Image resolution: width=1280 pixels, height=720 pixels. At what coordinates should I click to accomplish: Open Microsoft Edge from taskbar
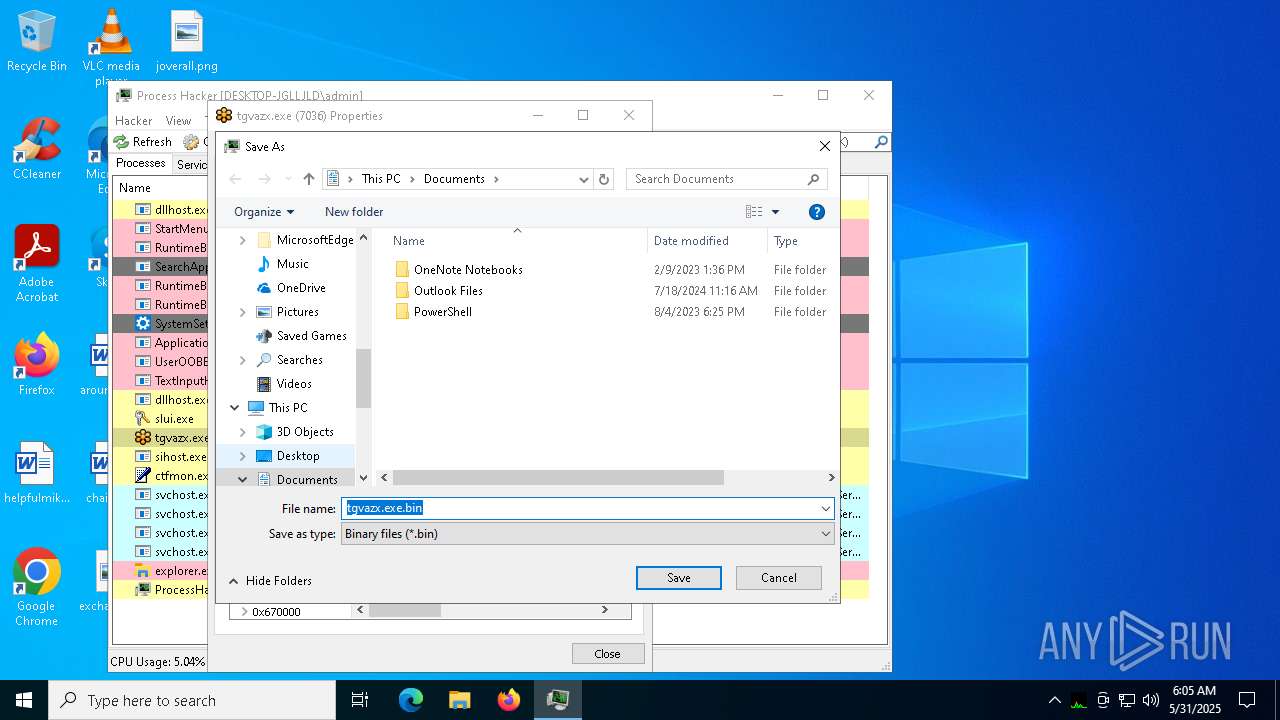coord(411,700)
